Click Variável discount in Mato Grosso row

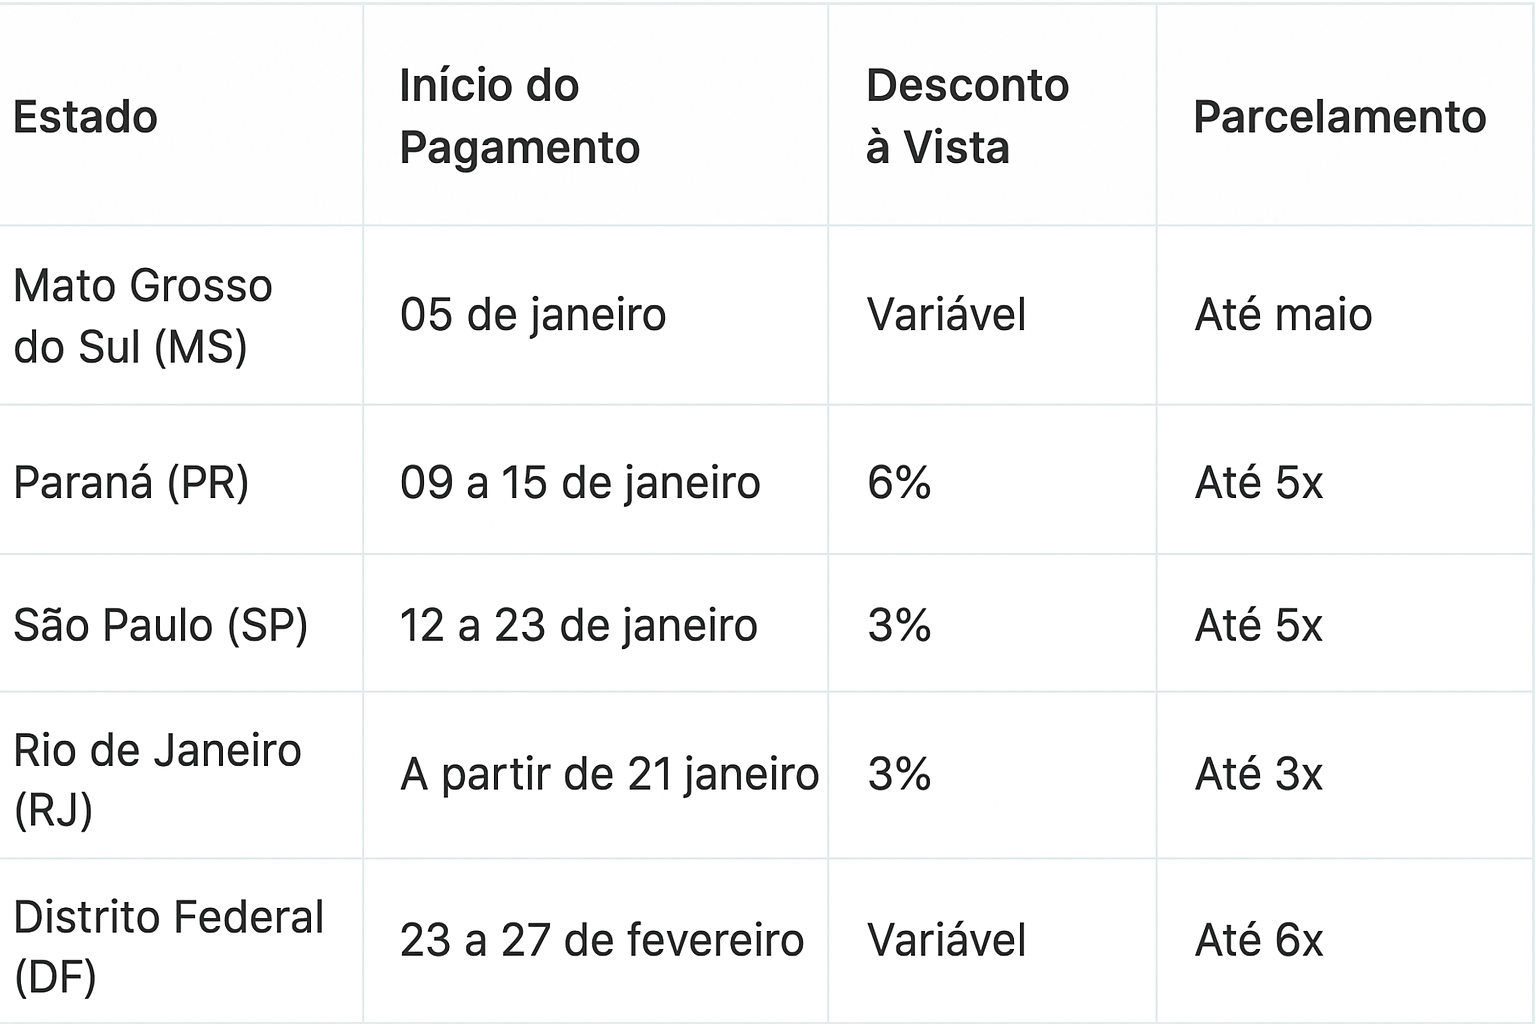[946, 315]
